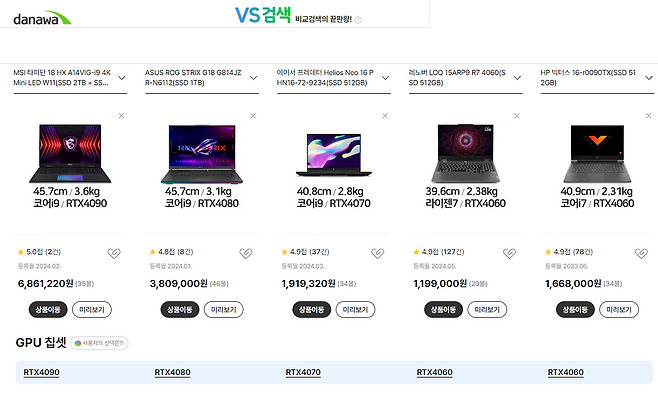Toggle wishlist heart for Acer Predator Helios
The image size is (658, 402).
[377, 253]
